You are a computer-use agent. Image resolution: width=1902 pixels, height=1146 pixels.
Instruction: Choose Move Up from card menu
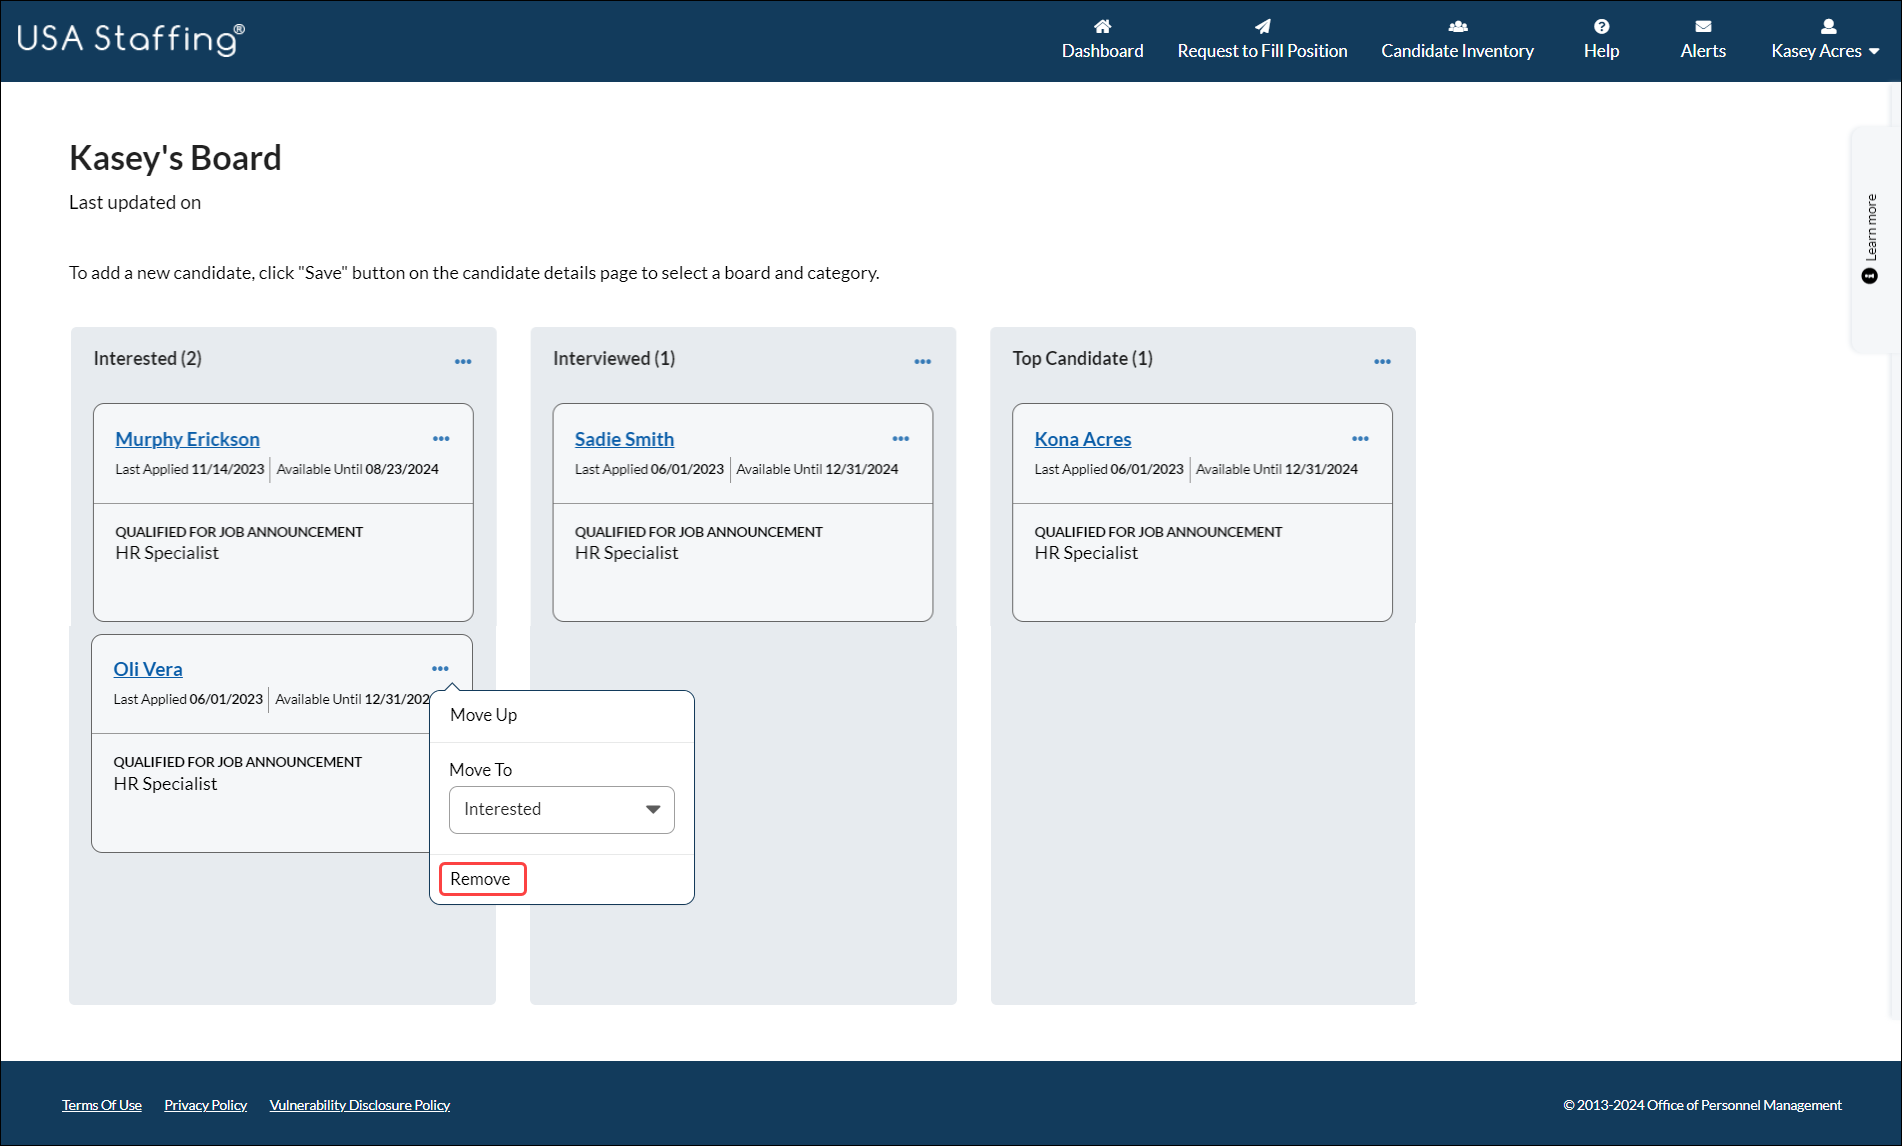[x=483, y=715]
